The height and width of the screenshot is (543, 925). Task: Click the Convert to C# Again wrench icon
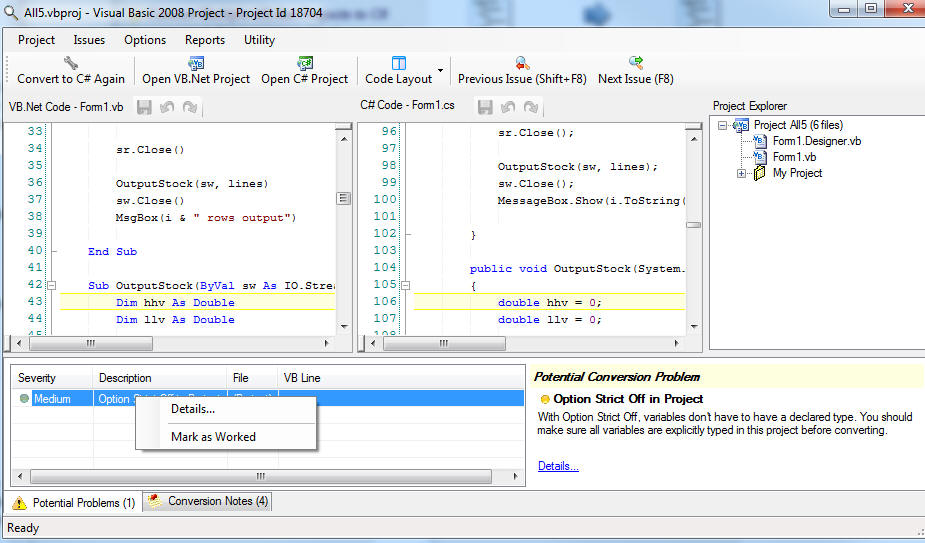pyautogui.click(x=70, y=62)
